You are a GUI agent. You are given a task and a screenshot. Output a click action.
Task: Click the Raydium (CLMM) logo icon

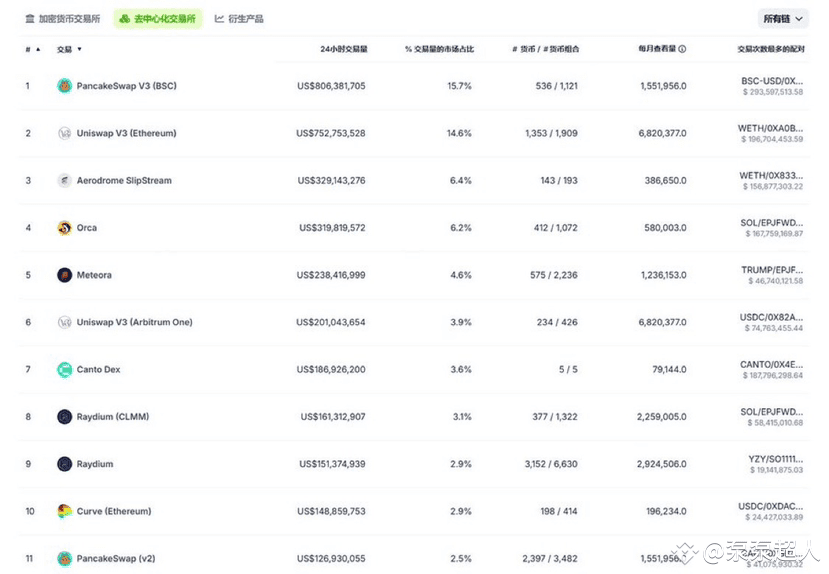coord(64,417)
